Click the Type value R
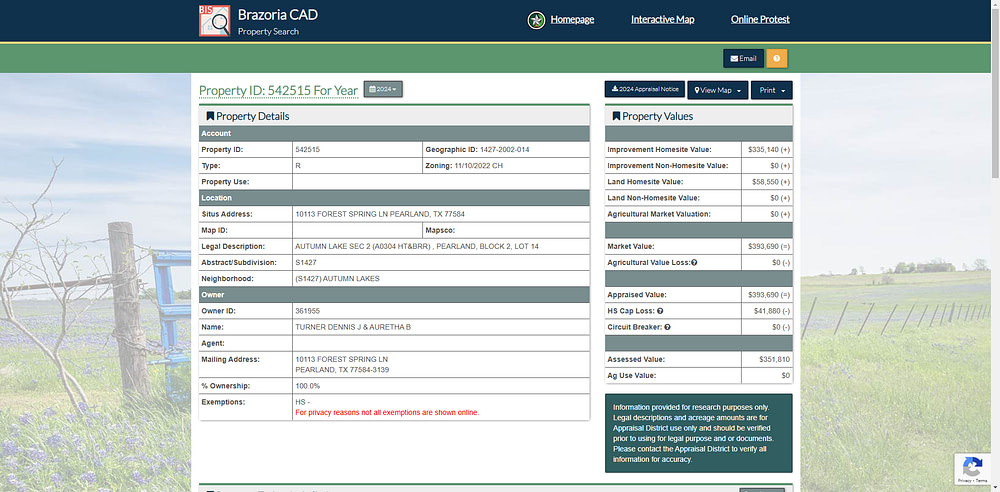The height and width of the screenshot is (492, 1000). pyautogui.click(x=298, y=166)
